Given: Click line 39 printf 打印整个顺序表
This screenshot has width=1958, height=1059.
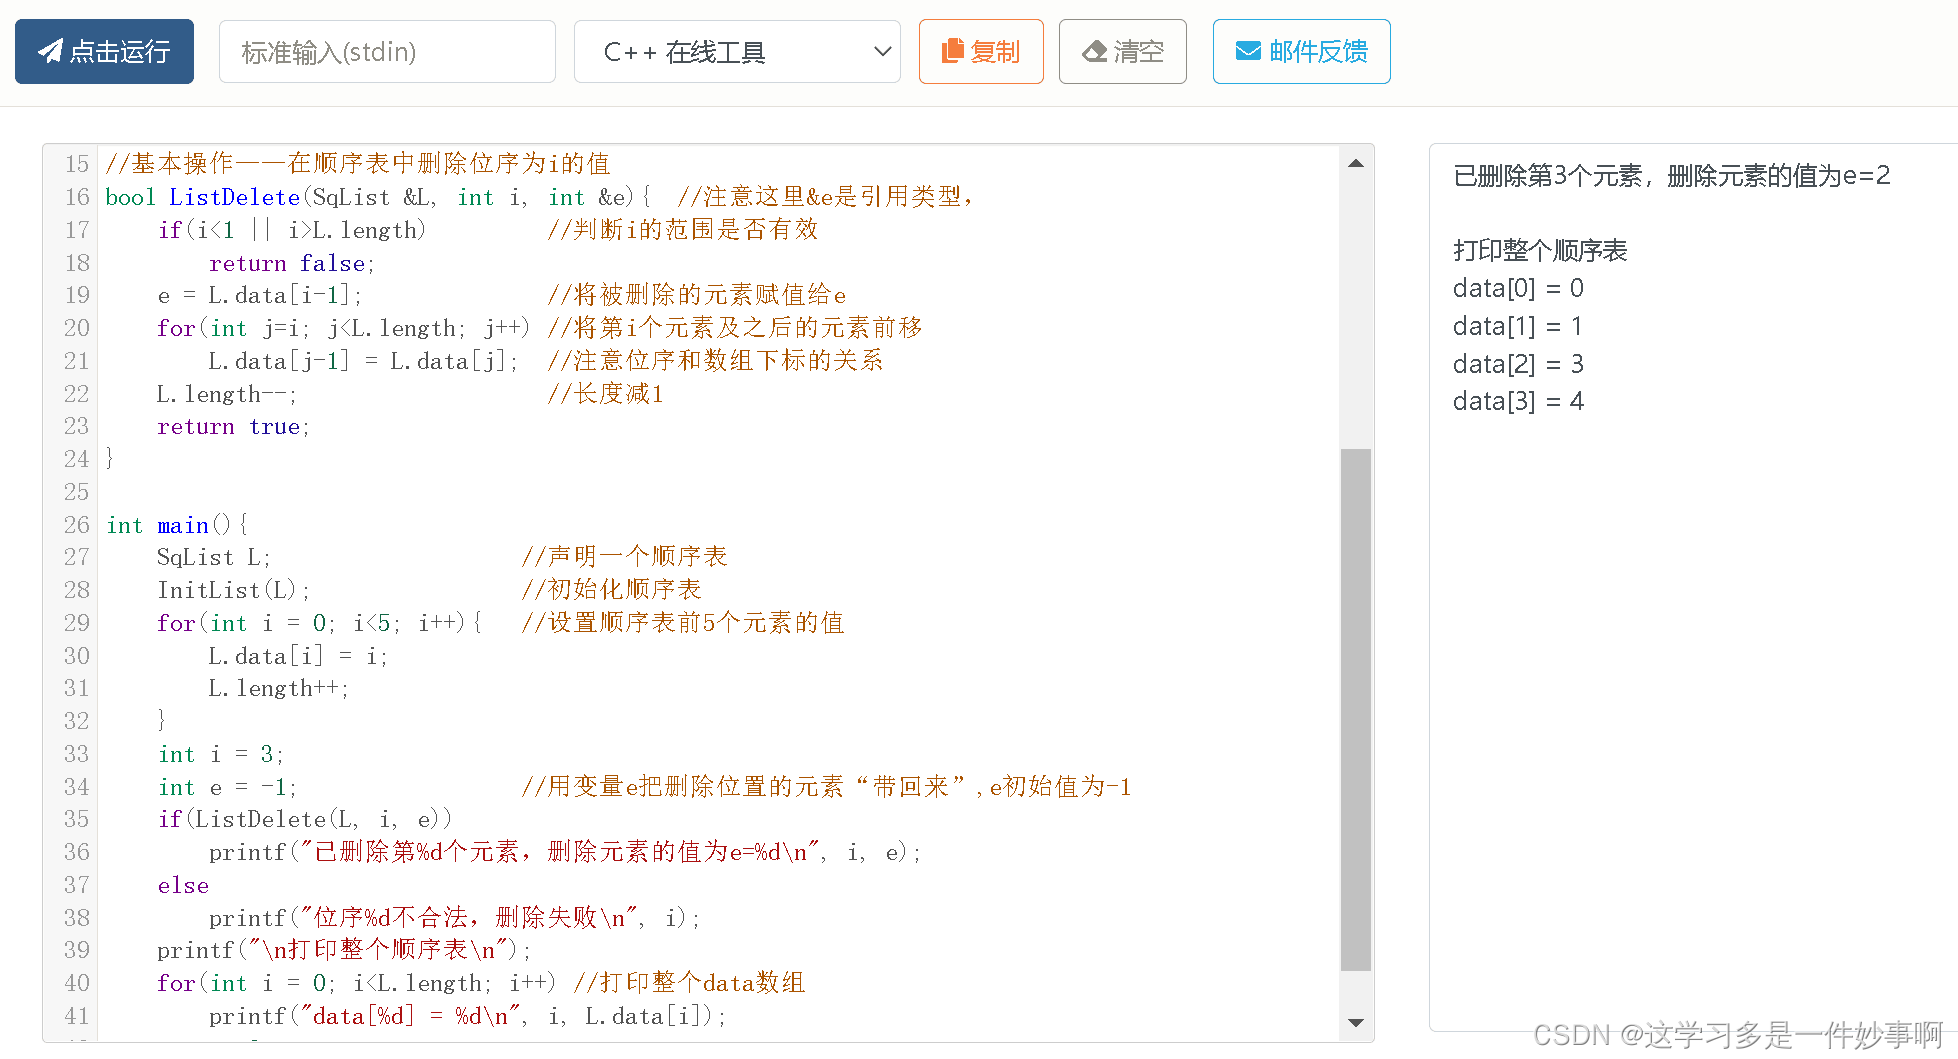Looking at the screenshot, I should (344, 950).
